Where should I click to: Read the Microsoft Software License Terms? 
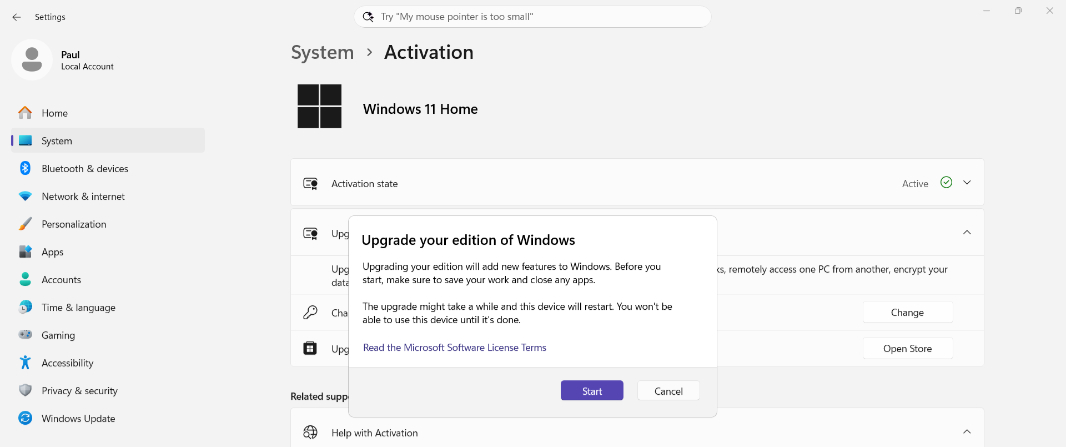454,348
